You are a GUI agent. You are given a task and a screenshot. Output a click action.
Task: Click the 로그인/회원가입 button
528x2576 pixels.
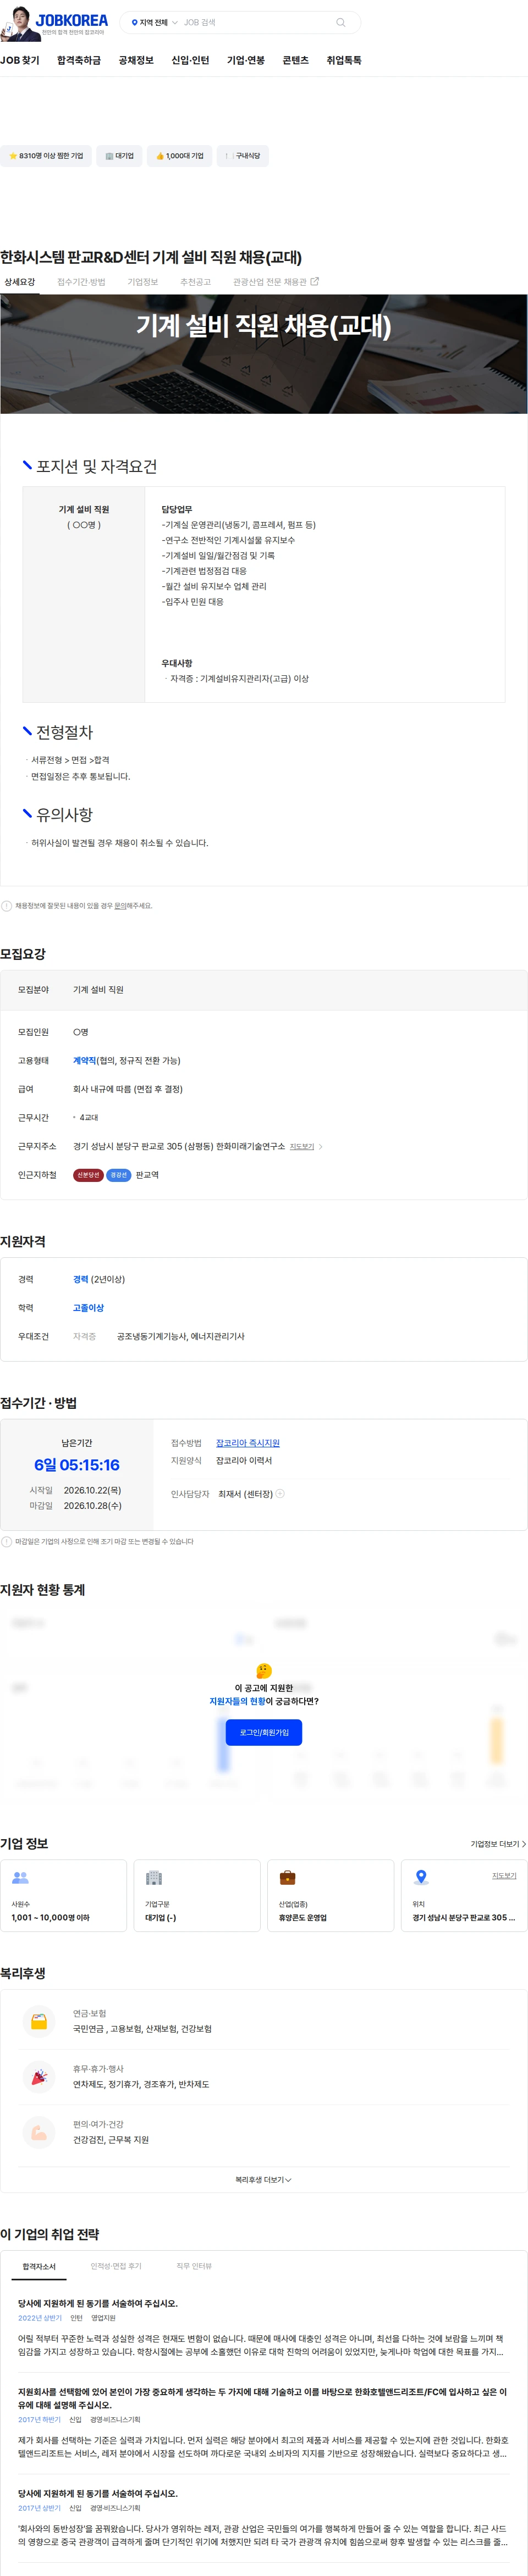(264, 1732)
